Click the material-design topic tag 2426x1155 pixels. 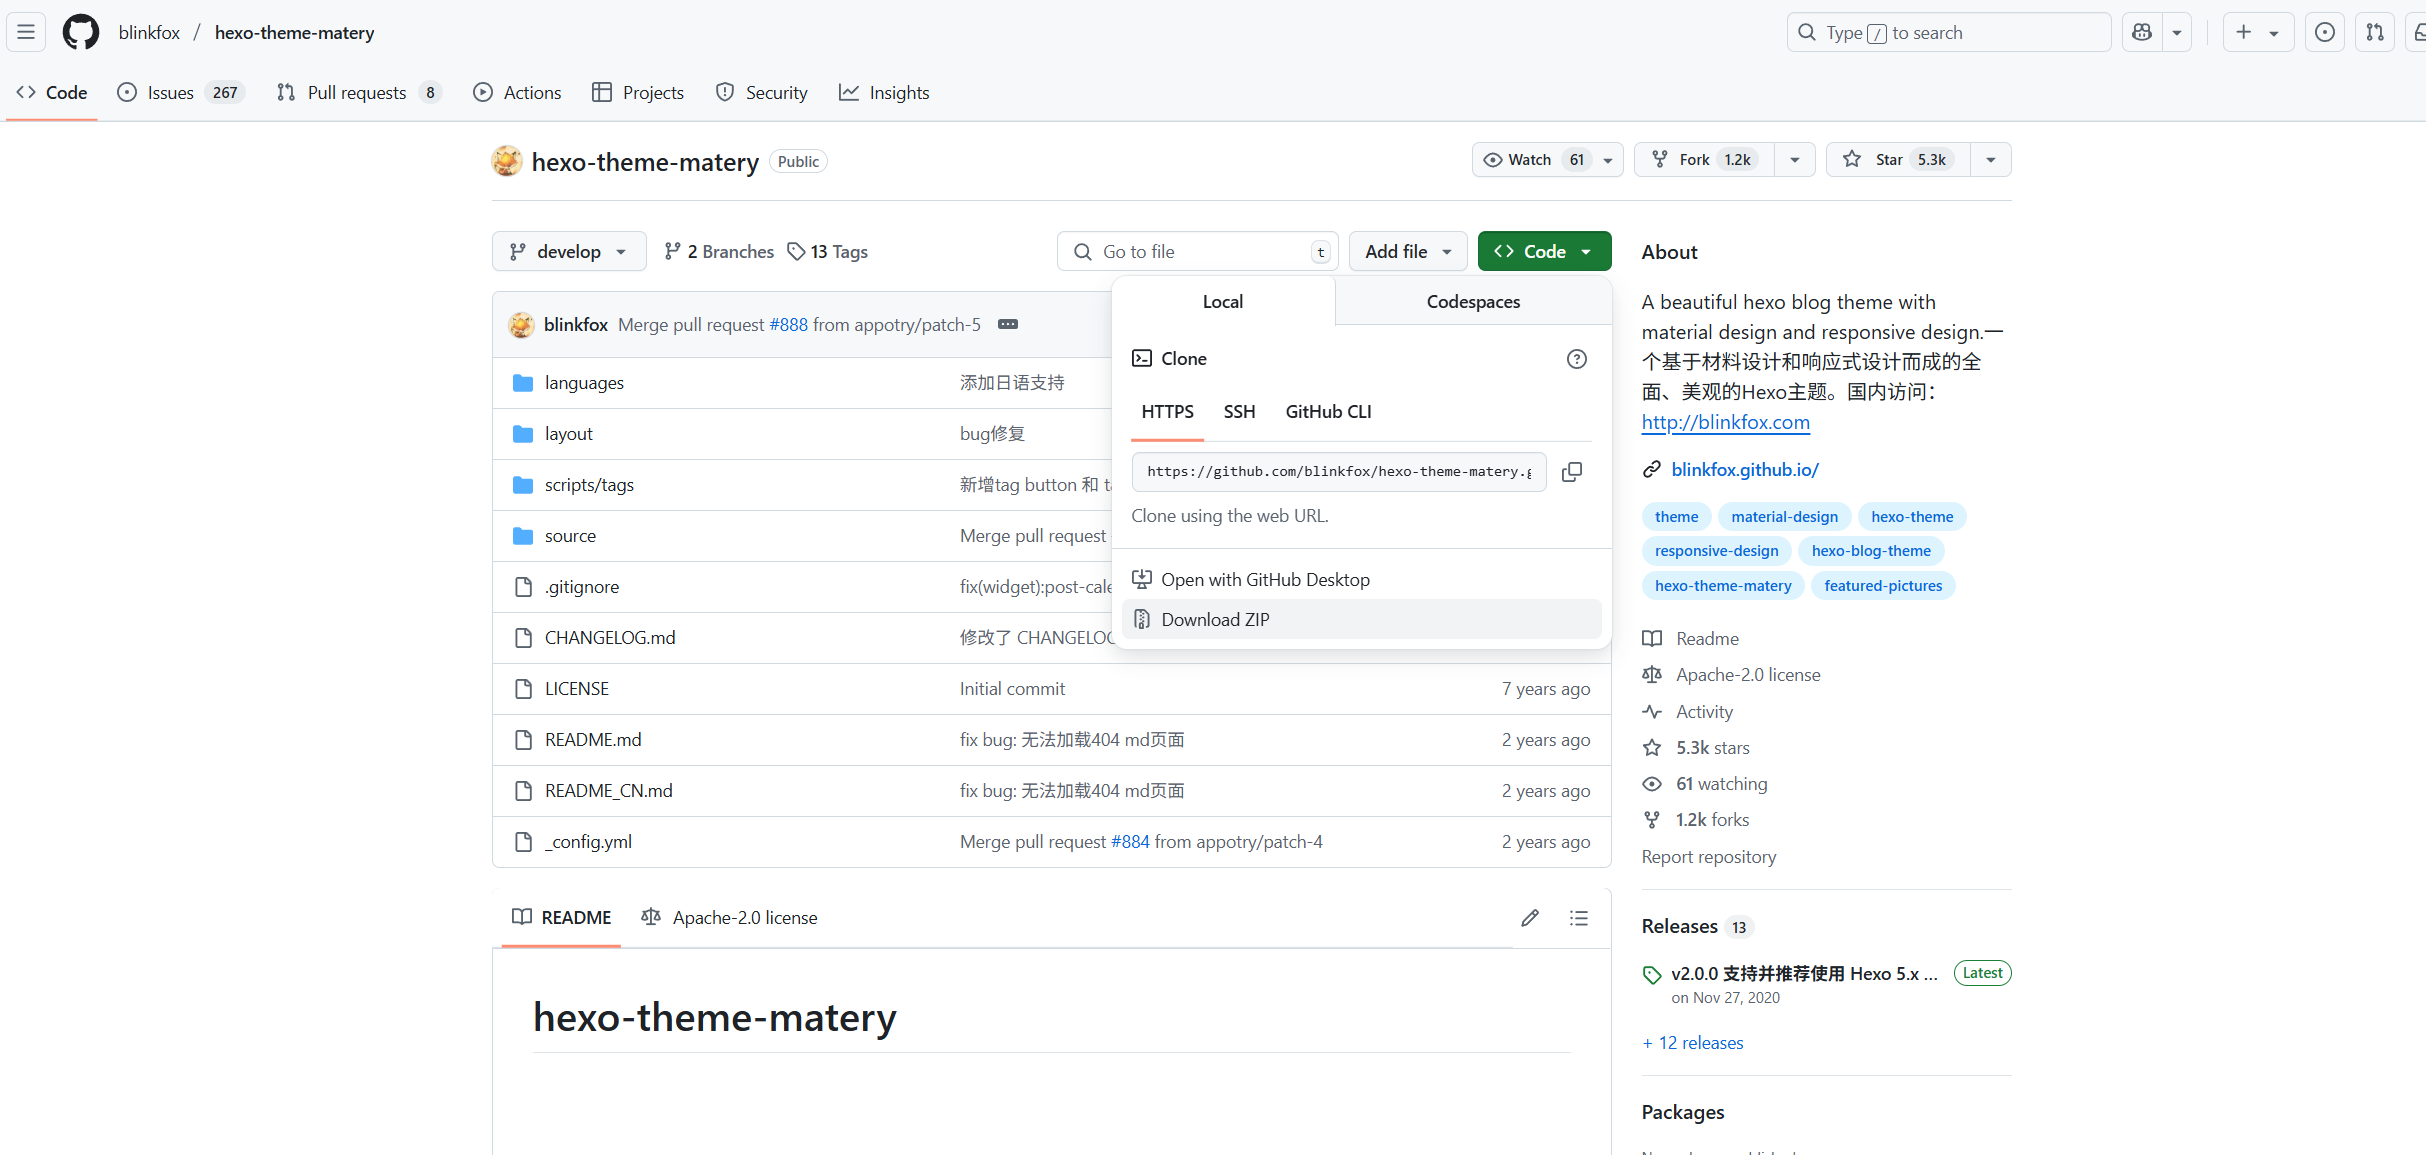[x=1784, y=517]
